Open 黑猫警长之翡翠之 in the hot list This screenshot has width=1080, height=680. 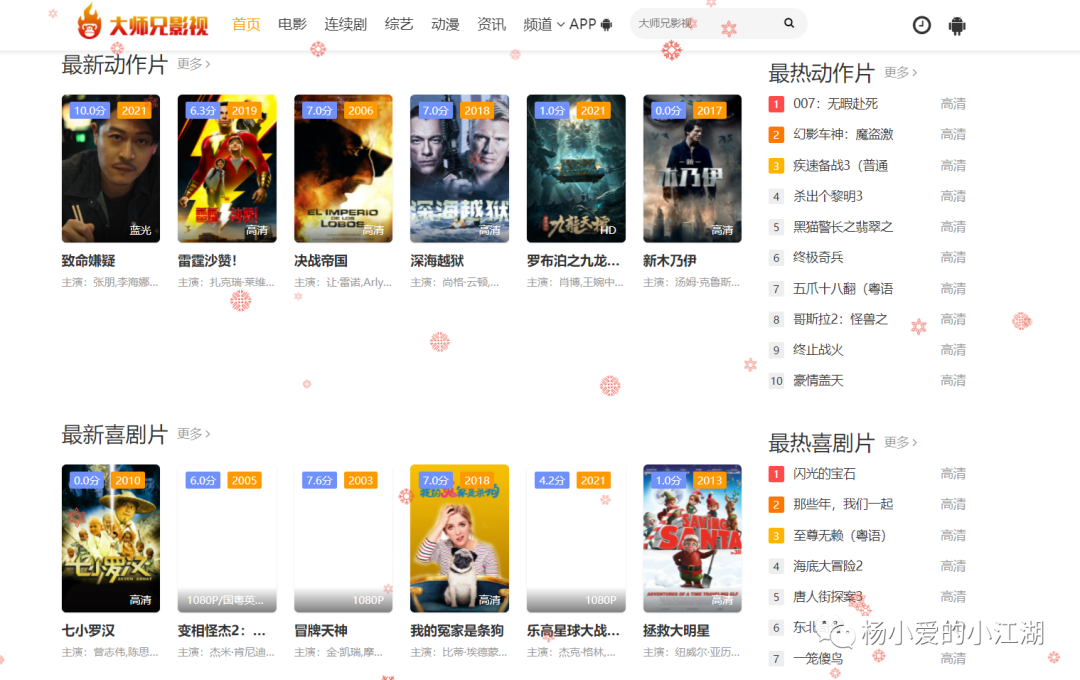843,227
